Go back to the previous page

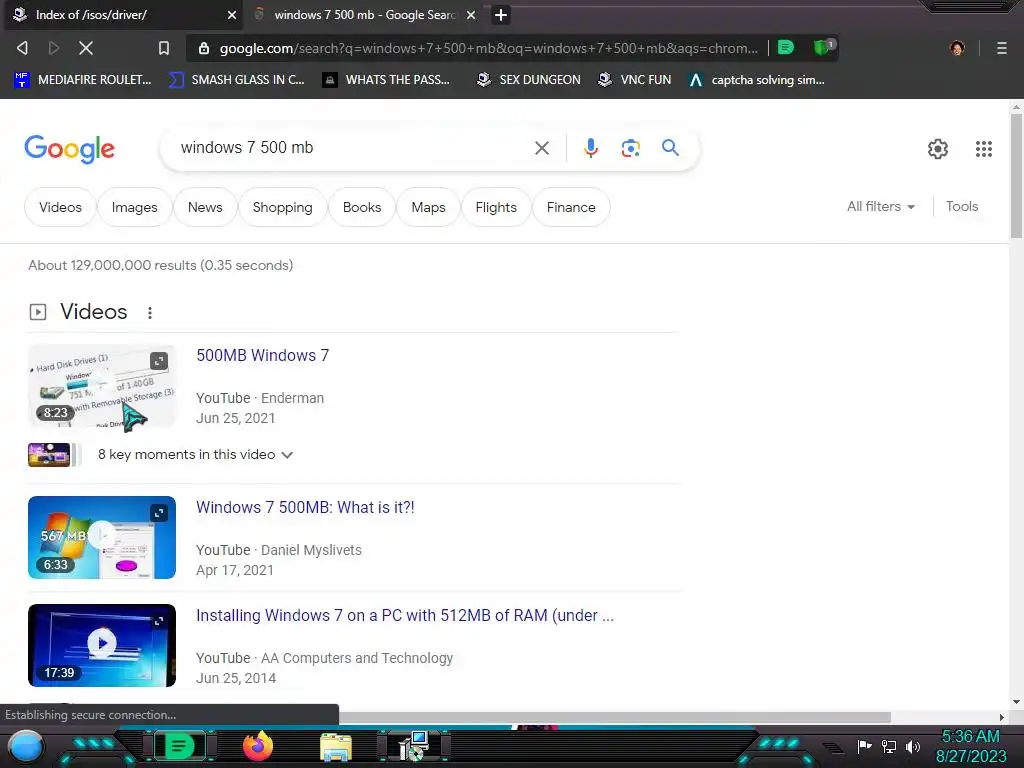click(22, 48)
